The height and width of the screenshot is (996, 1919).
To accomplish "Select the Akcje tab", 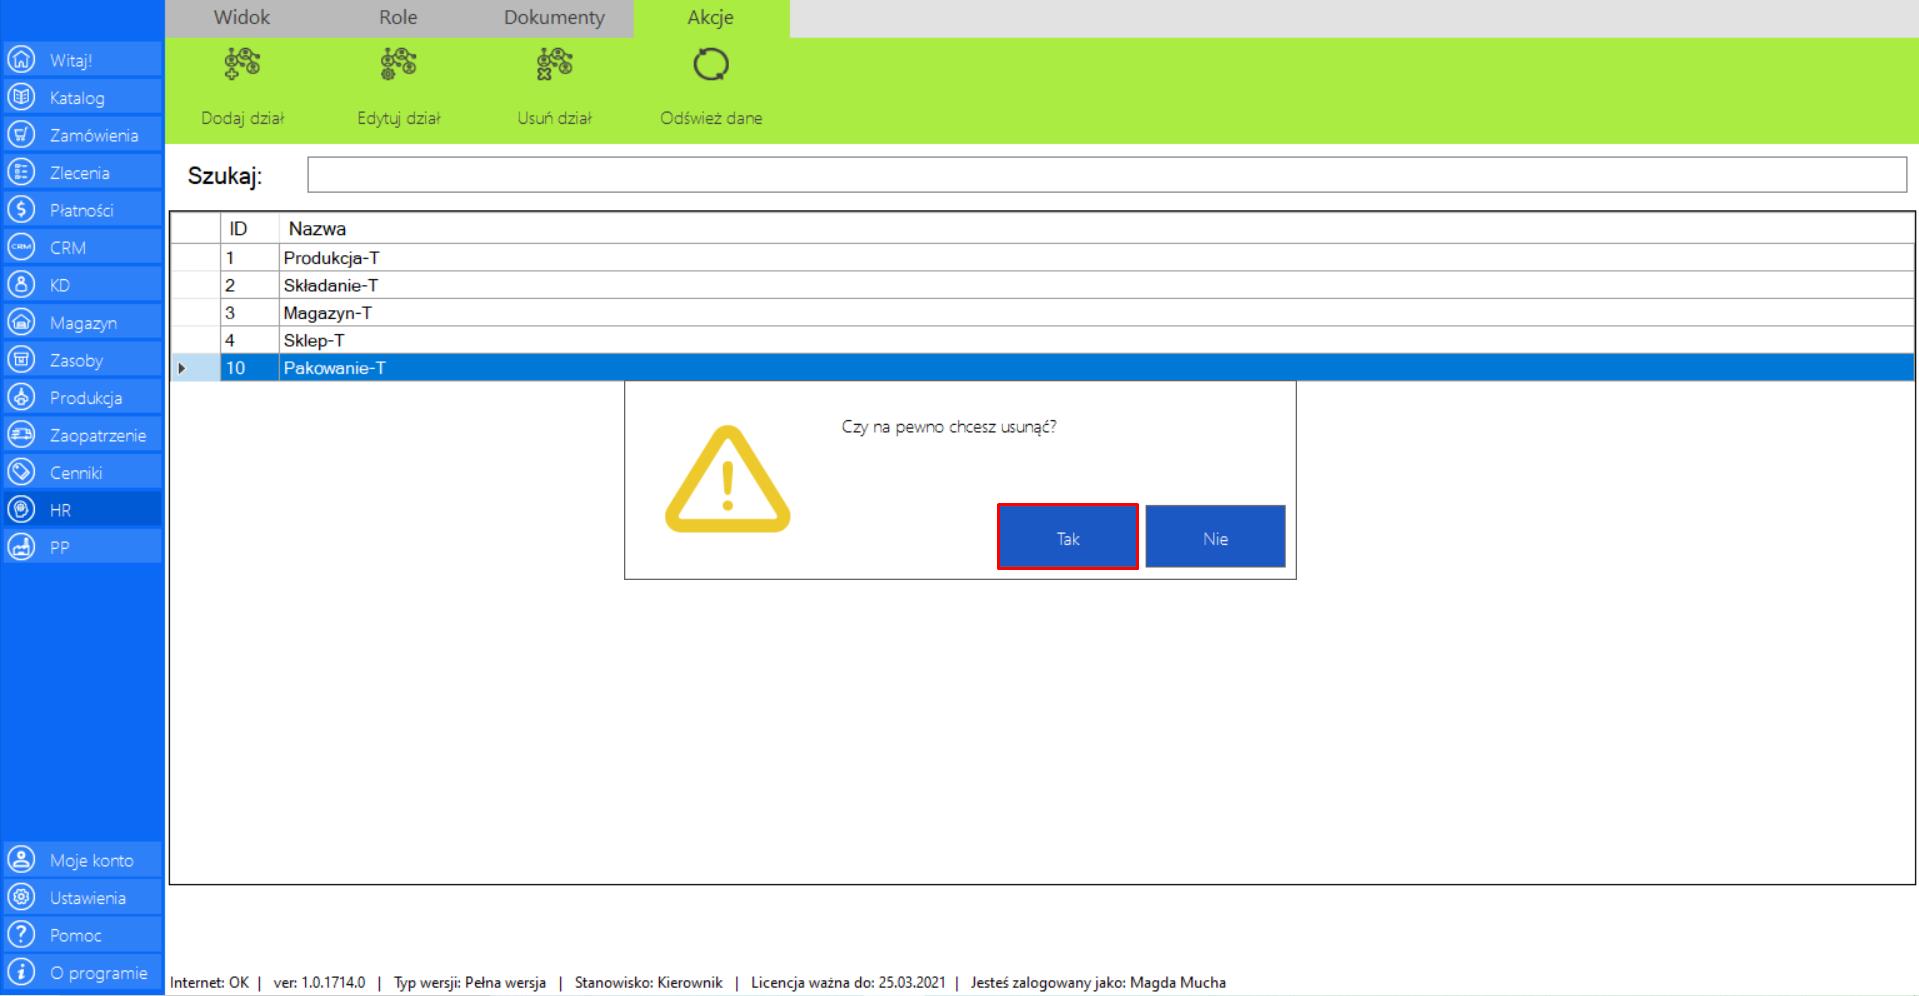I will coord(711,18).
